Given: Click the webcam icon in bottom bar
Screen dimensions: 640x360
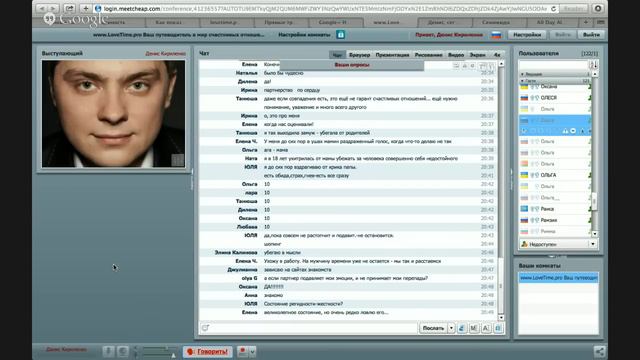Looking at the screenshot, I should [x=123, y=351].
